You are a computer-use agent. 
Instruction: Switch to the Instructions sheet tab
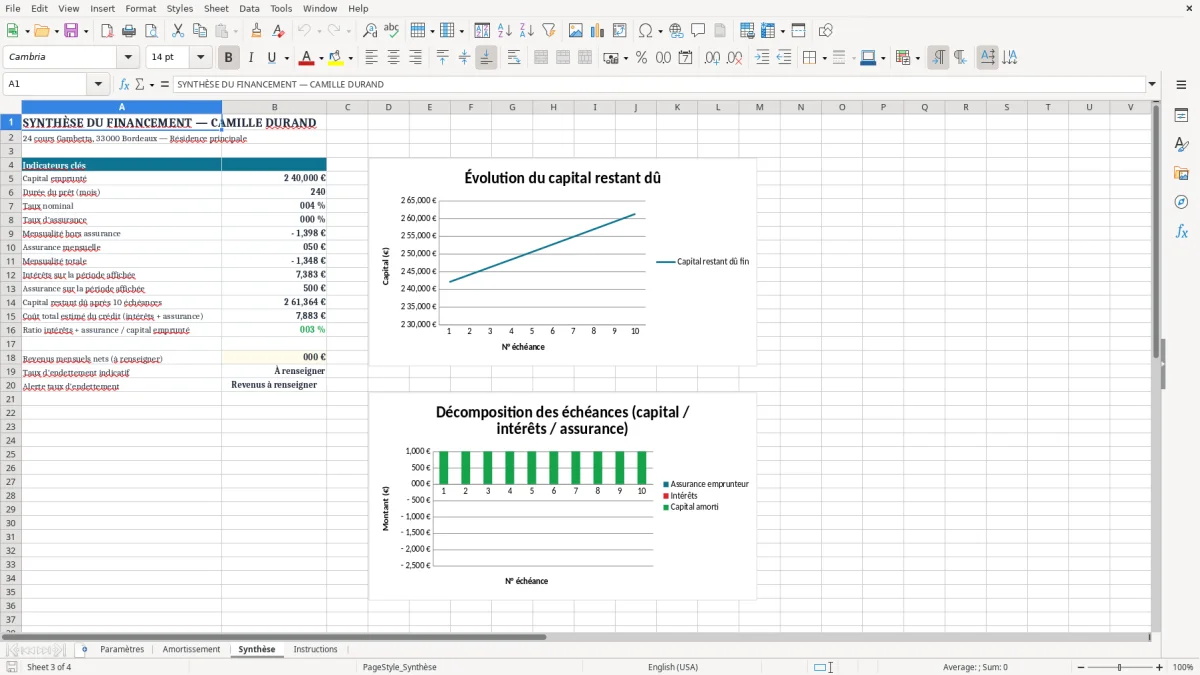click(x=315, y=650)
